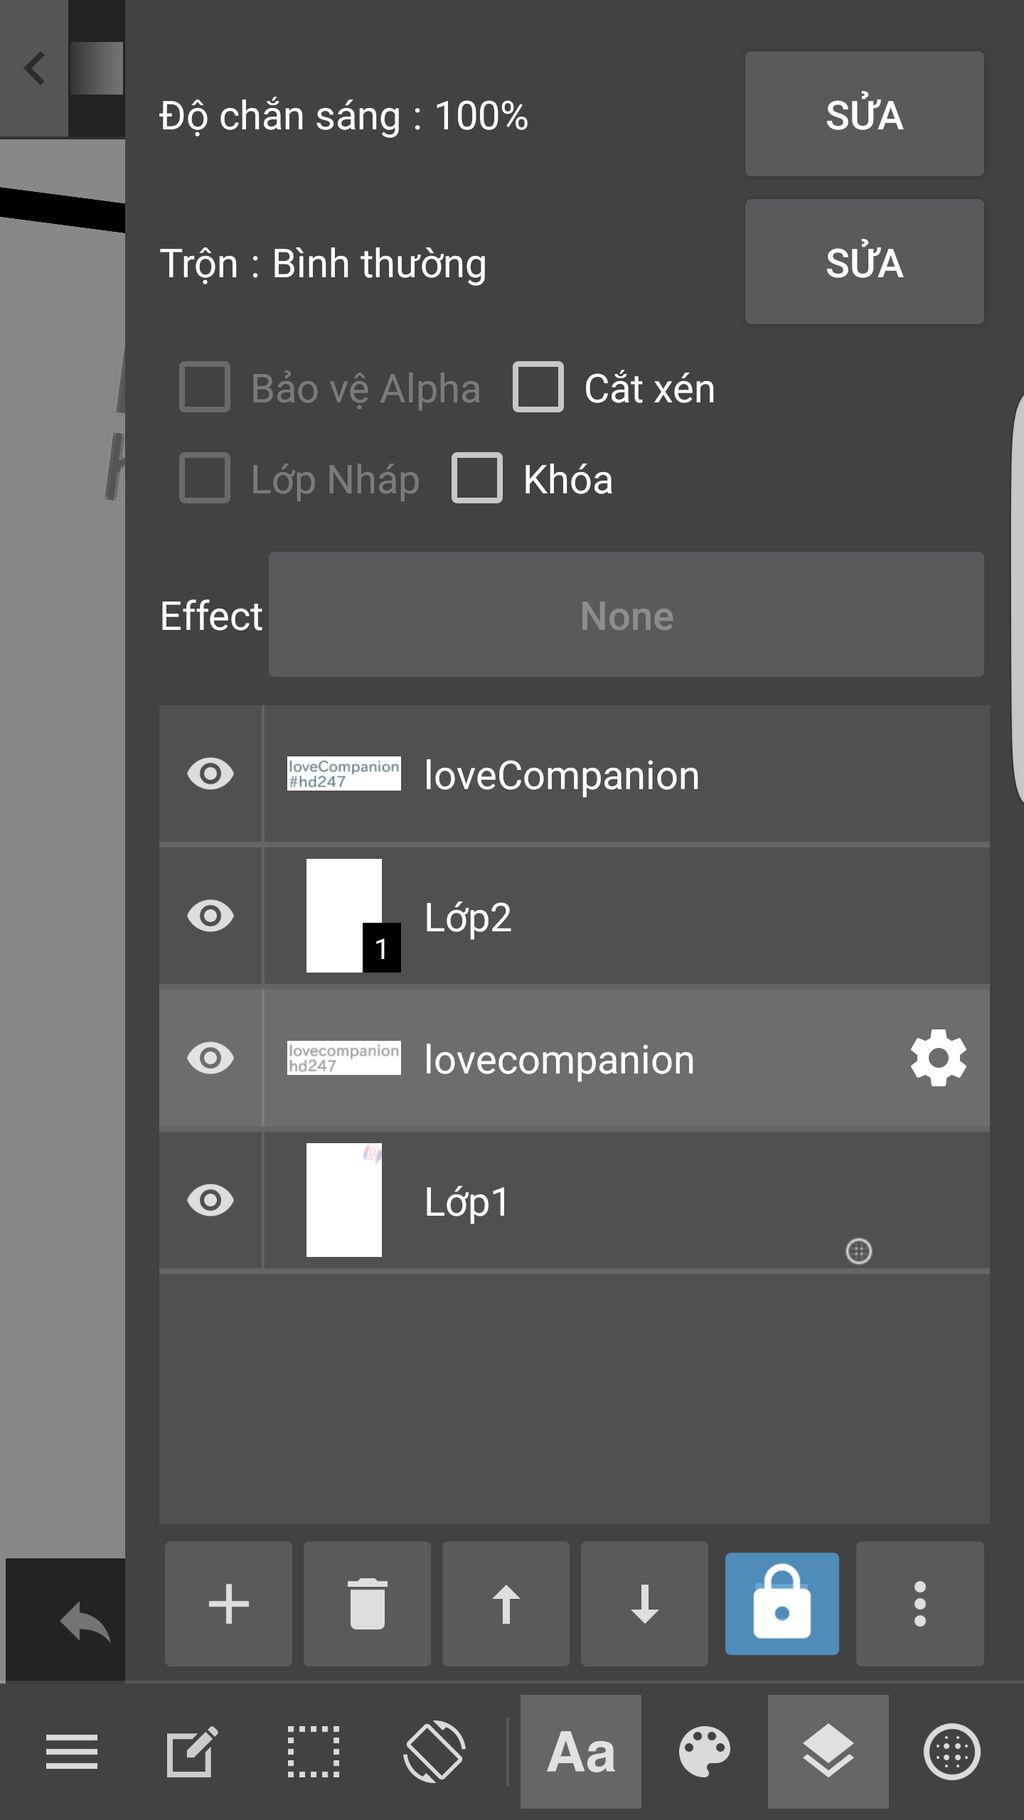This screenshot has height=1820, width=1024.
Task: Collapse panel with back chevron
Action: click(35, 69)
